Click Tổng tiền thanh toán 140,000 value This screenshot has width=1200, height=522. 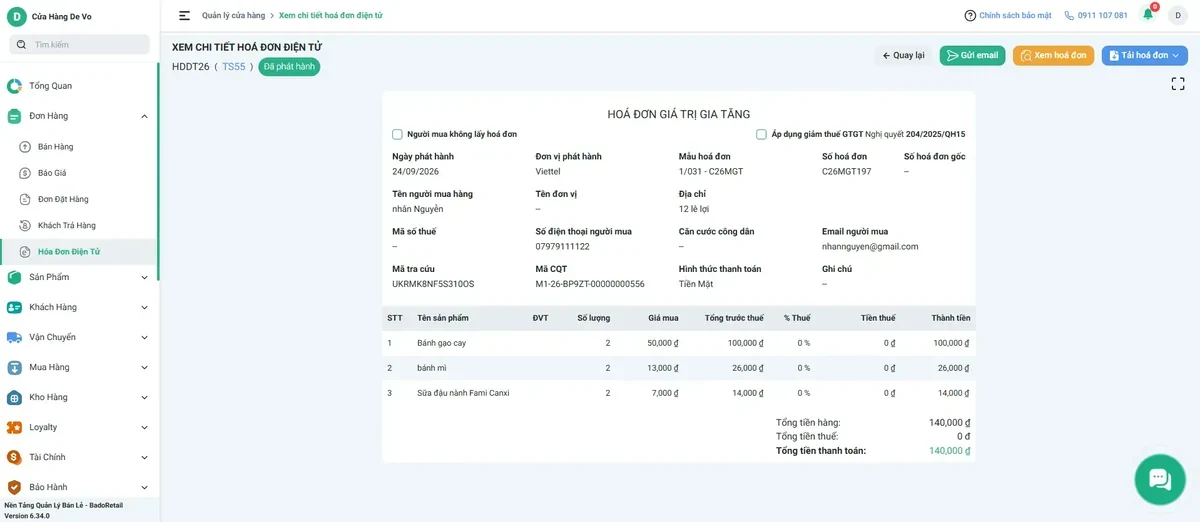click(949, 451)
